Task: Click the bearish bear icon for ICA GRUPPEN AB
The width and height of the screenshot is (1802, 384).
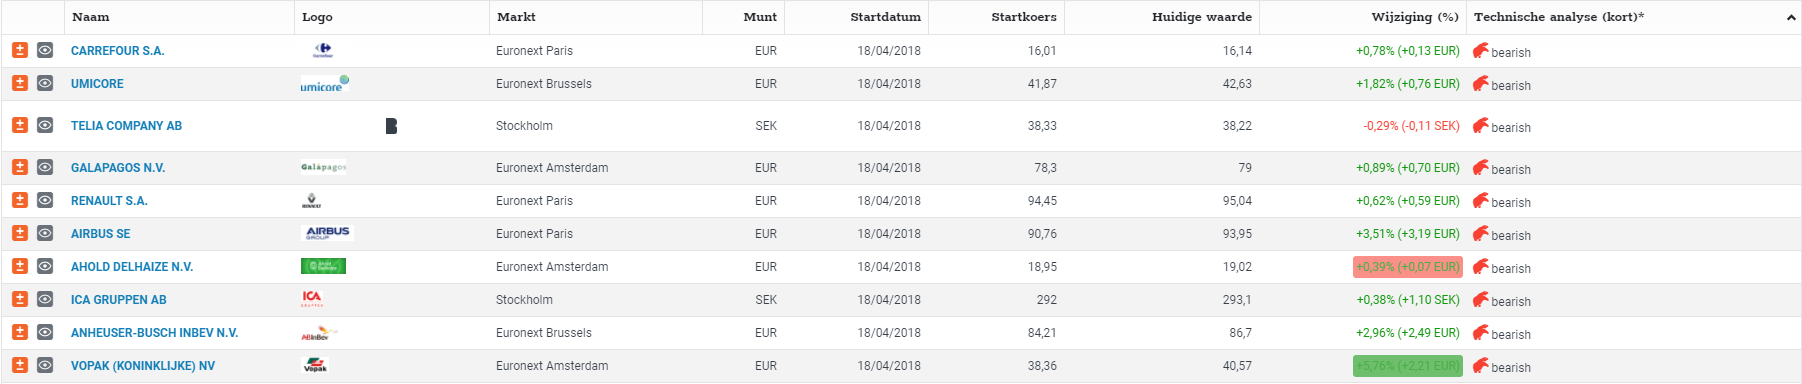Action: (x=1481, y=299)
